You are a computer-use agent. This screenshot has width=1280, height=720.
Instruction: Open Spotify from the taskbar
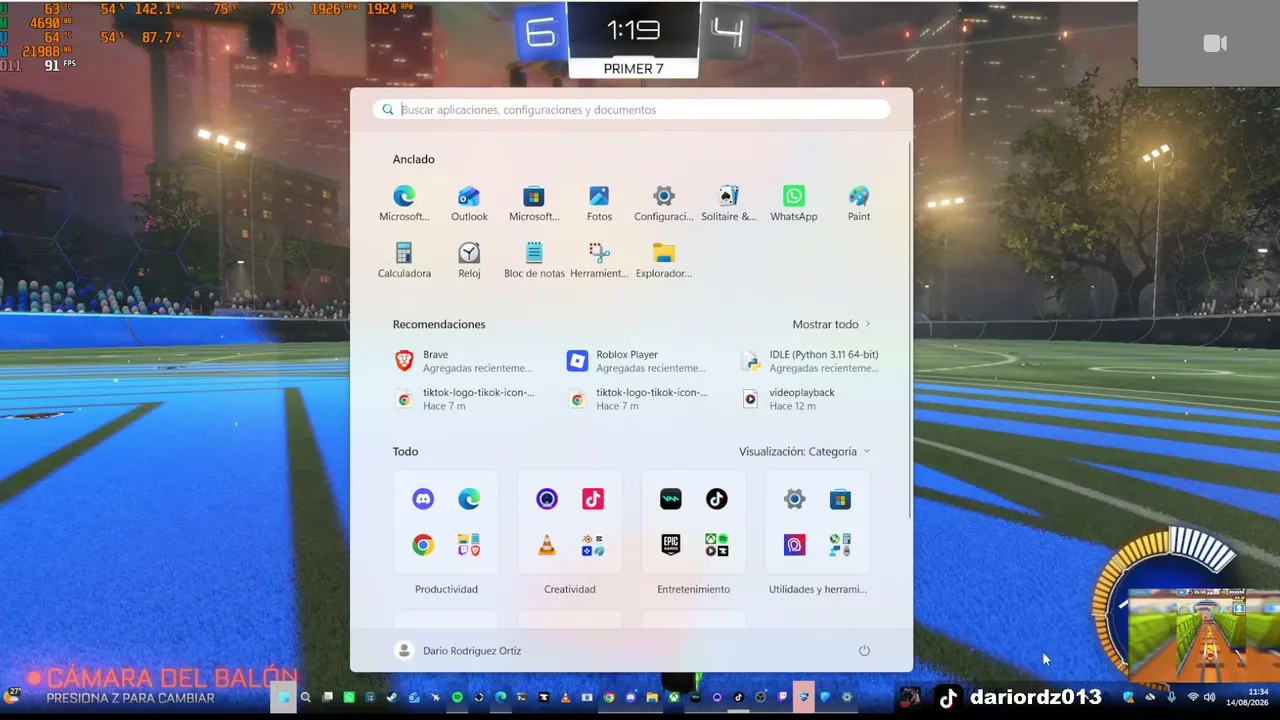pos(457,697)
